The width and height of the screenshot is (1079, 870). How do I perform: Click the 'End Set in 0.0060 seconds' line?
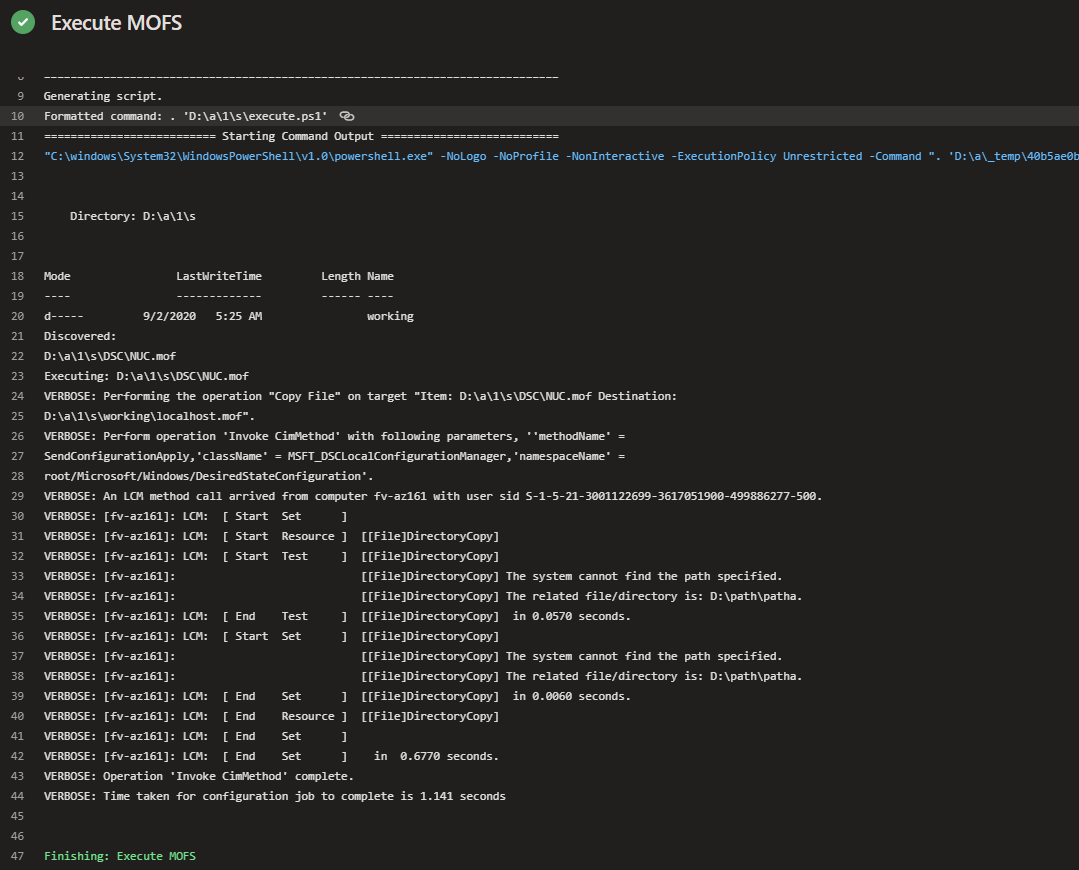coord(337,696)
